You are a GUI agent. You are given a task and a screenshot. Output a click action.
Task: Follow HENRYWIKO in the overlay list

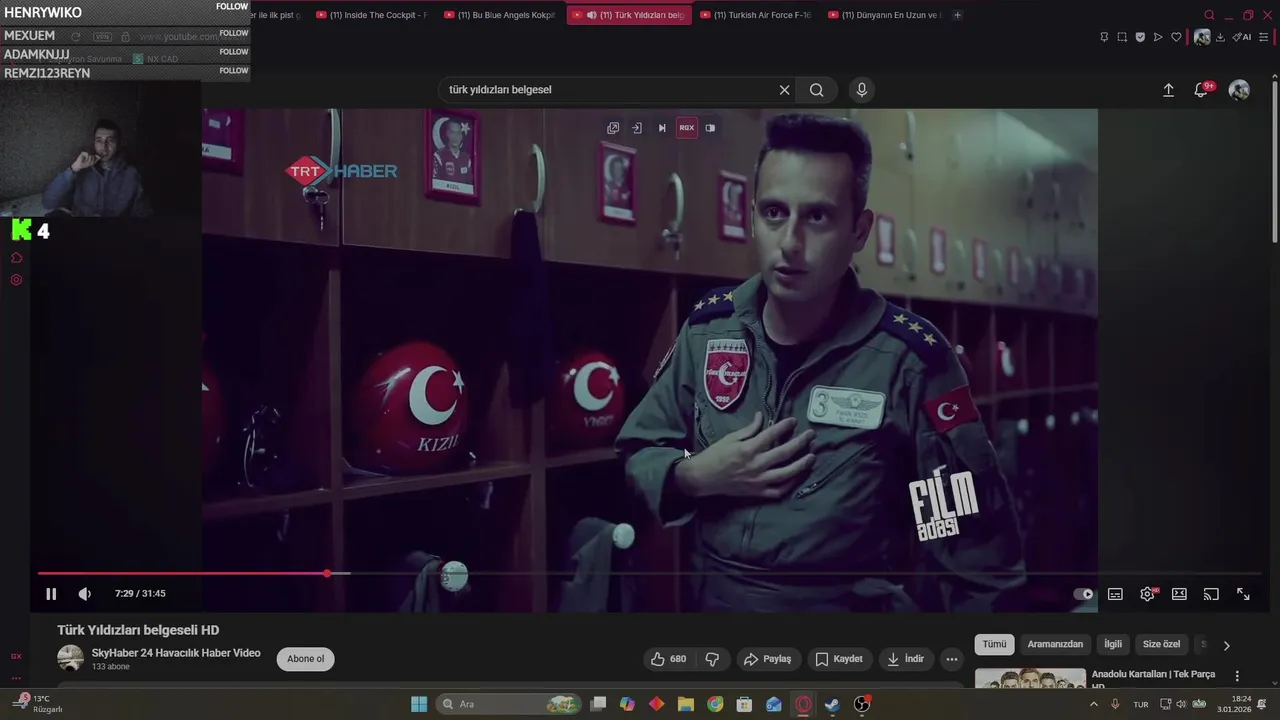pos(232,7)
